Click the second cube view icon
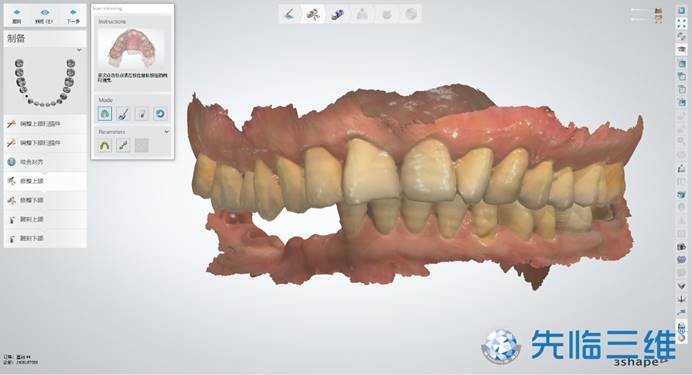The height and width of the screenshot is (375, 692). (x=682, y=76)
